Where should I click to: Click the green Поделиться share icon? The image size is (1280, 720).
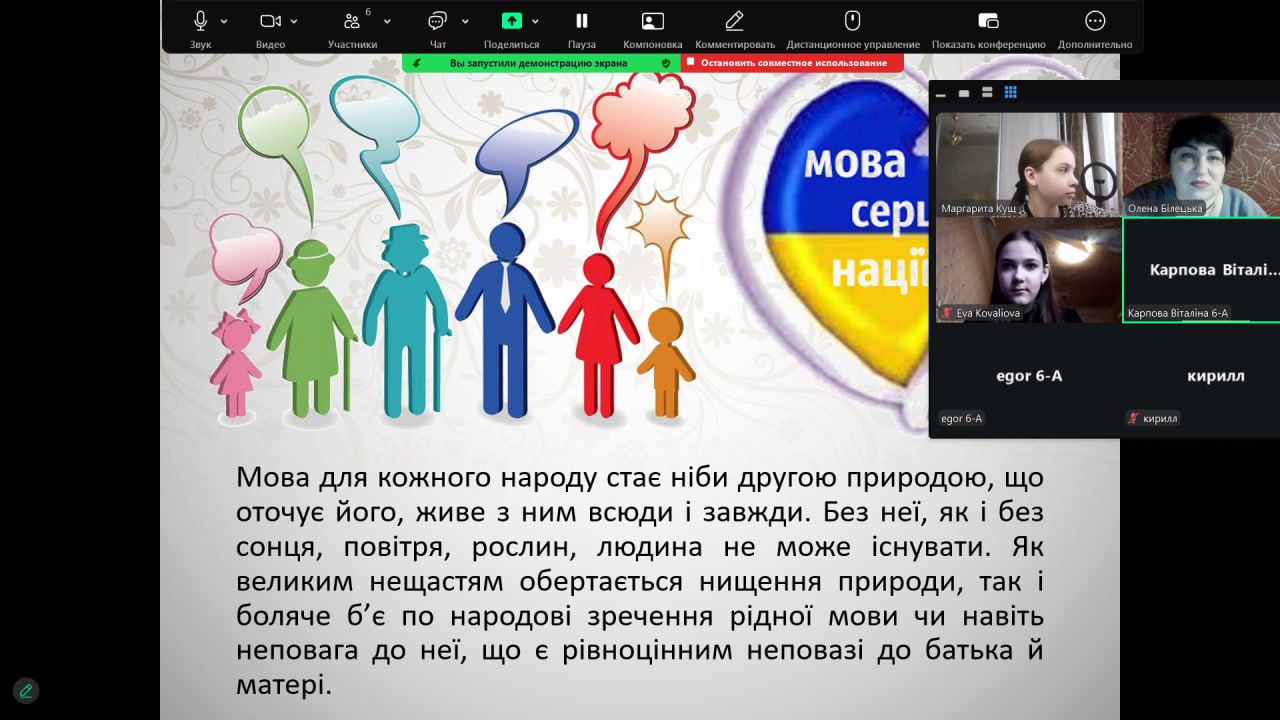(x=511, y=21)
